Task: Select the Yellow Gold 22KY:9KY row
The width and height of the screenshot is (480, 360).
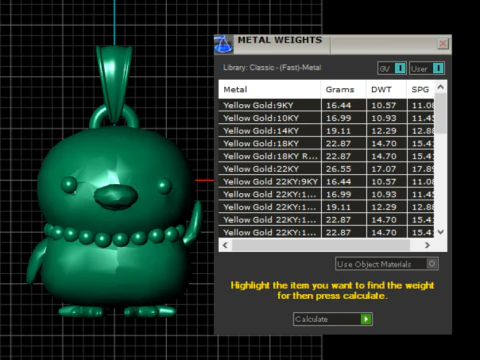Action: 326,182
